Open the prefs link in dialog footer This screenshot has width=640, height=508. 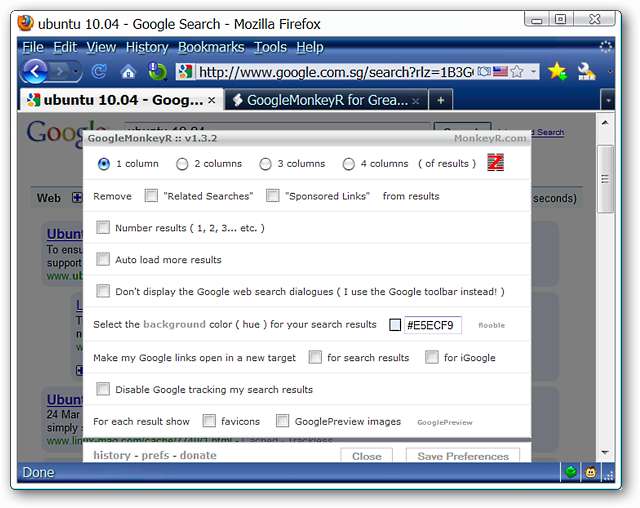tap(155, 455)
